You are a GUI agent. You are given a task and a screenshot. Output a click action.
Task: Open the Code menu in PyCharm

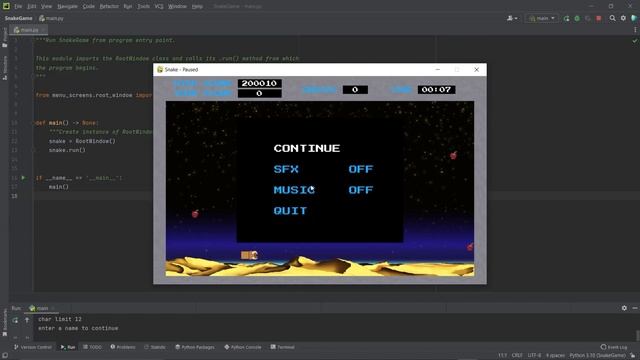[x=89, y=7]
